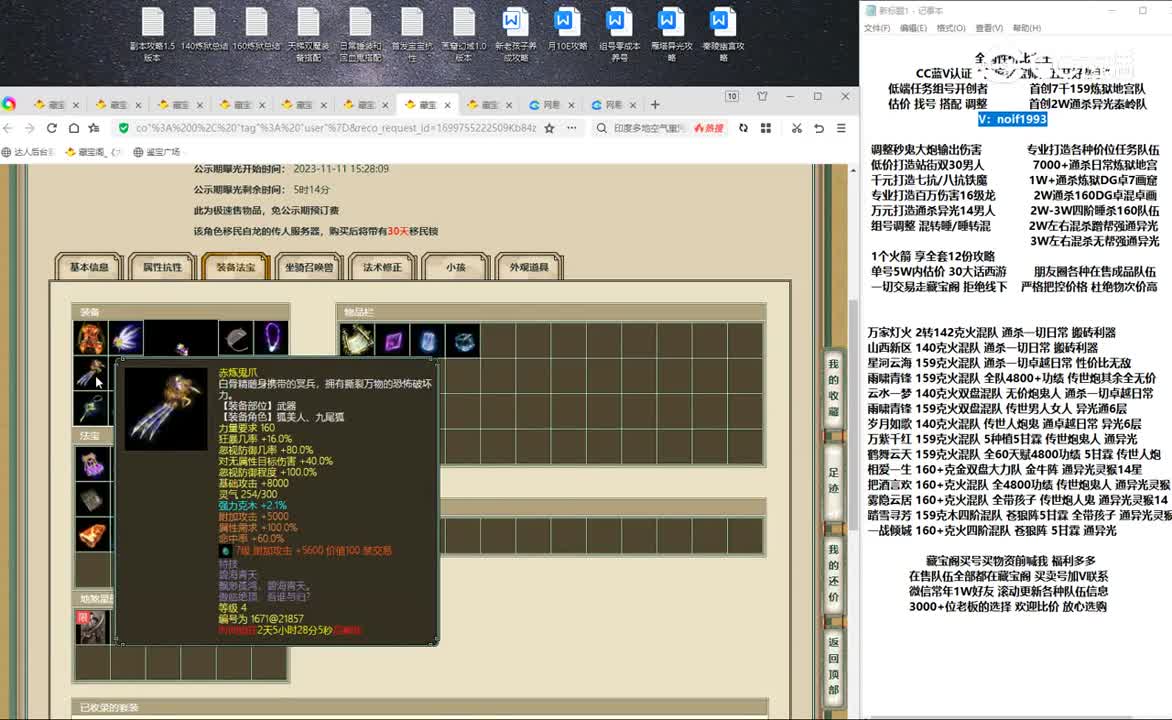Open the 鉴宝广场 bookmark

tap(157, 152)
